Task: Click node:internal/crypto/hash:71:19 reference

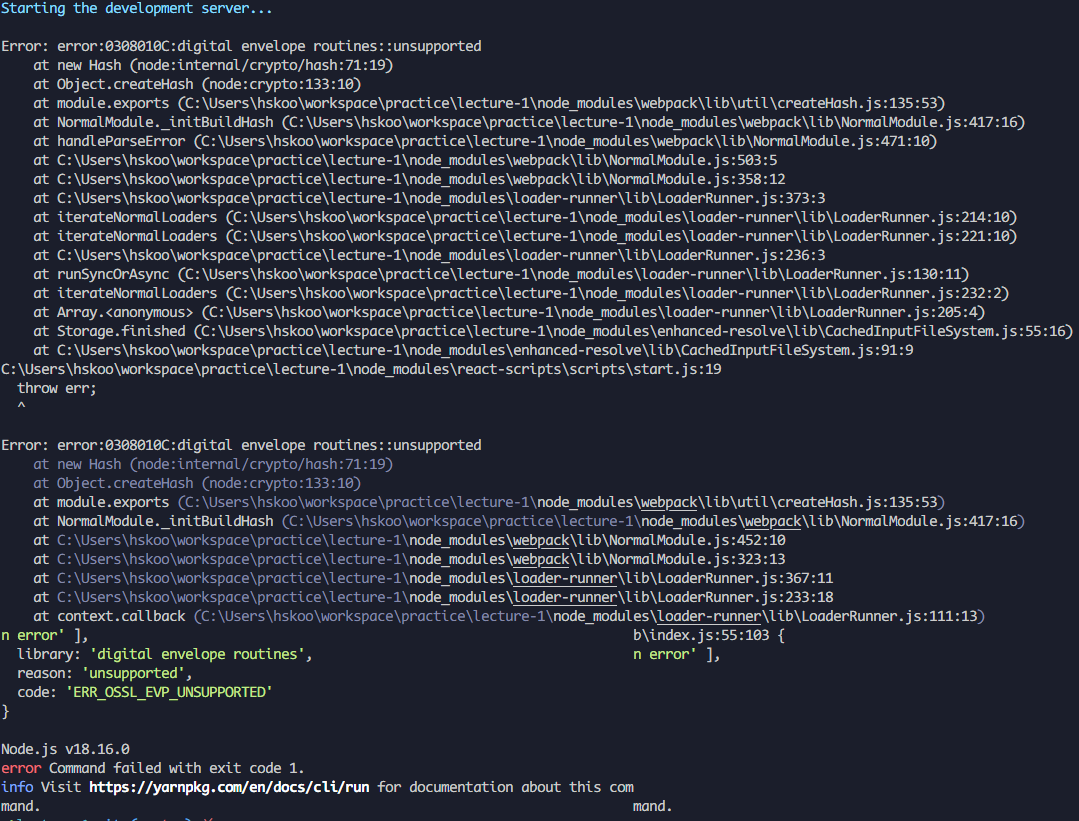Action: tap(240, 64)
